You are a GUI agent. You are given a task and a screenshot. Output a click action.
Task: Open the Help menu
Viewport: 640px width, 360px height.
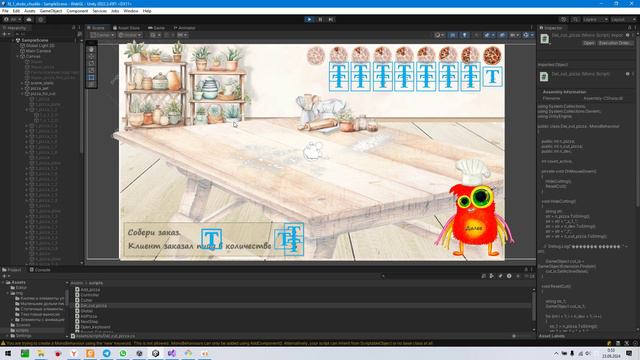point(147,11)
